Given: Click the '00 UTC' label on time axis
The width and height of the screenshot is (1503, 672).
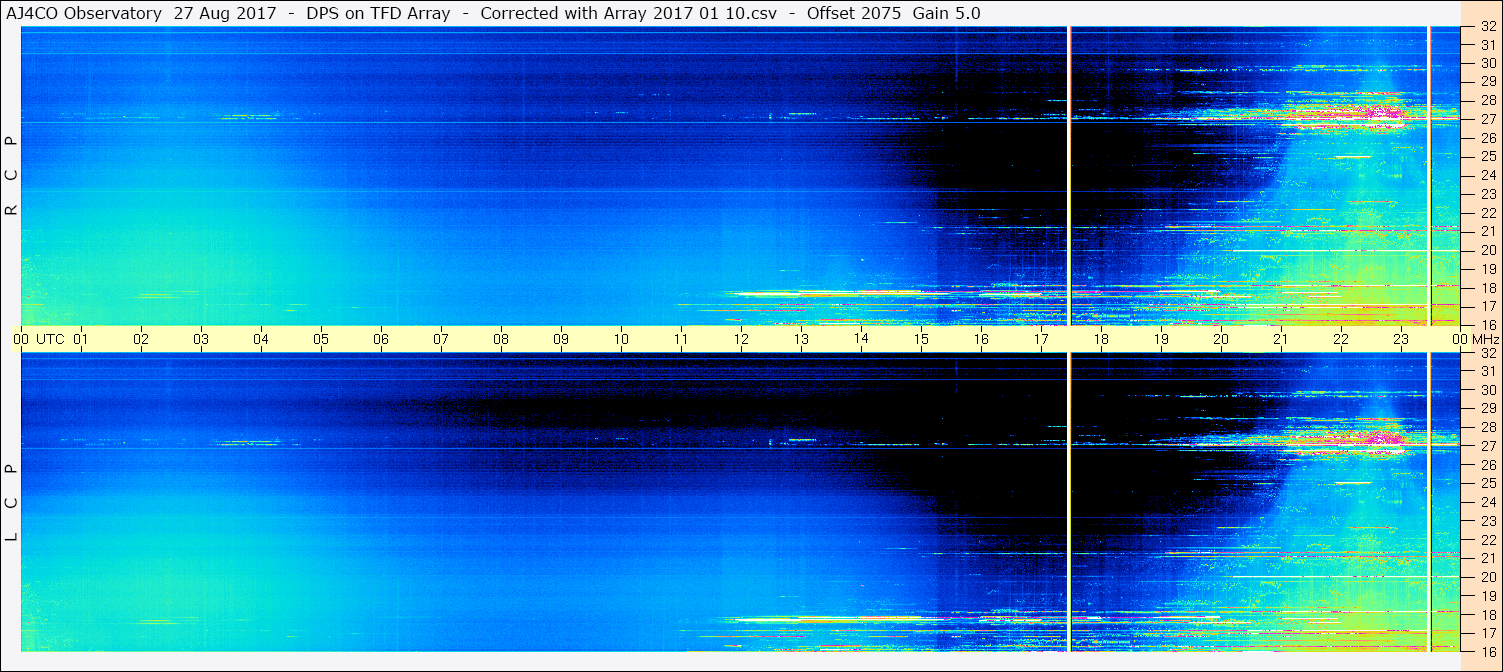Looking at the screenshot, I should coord(39,339).
